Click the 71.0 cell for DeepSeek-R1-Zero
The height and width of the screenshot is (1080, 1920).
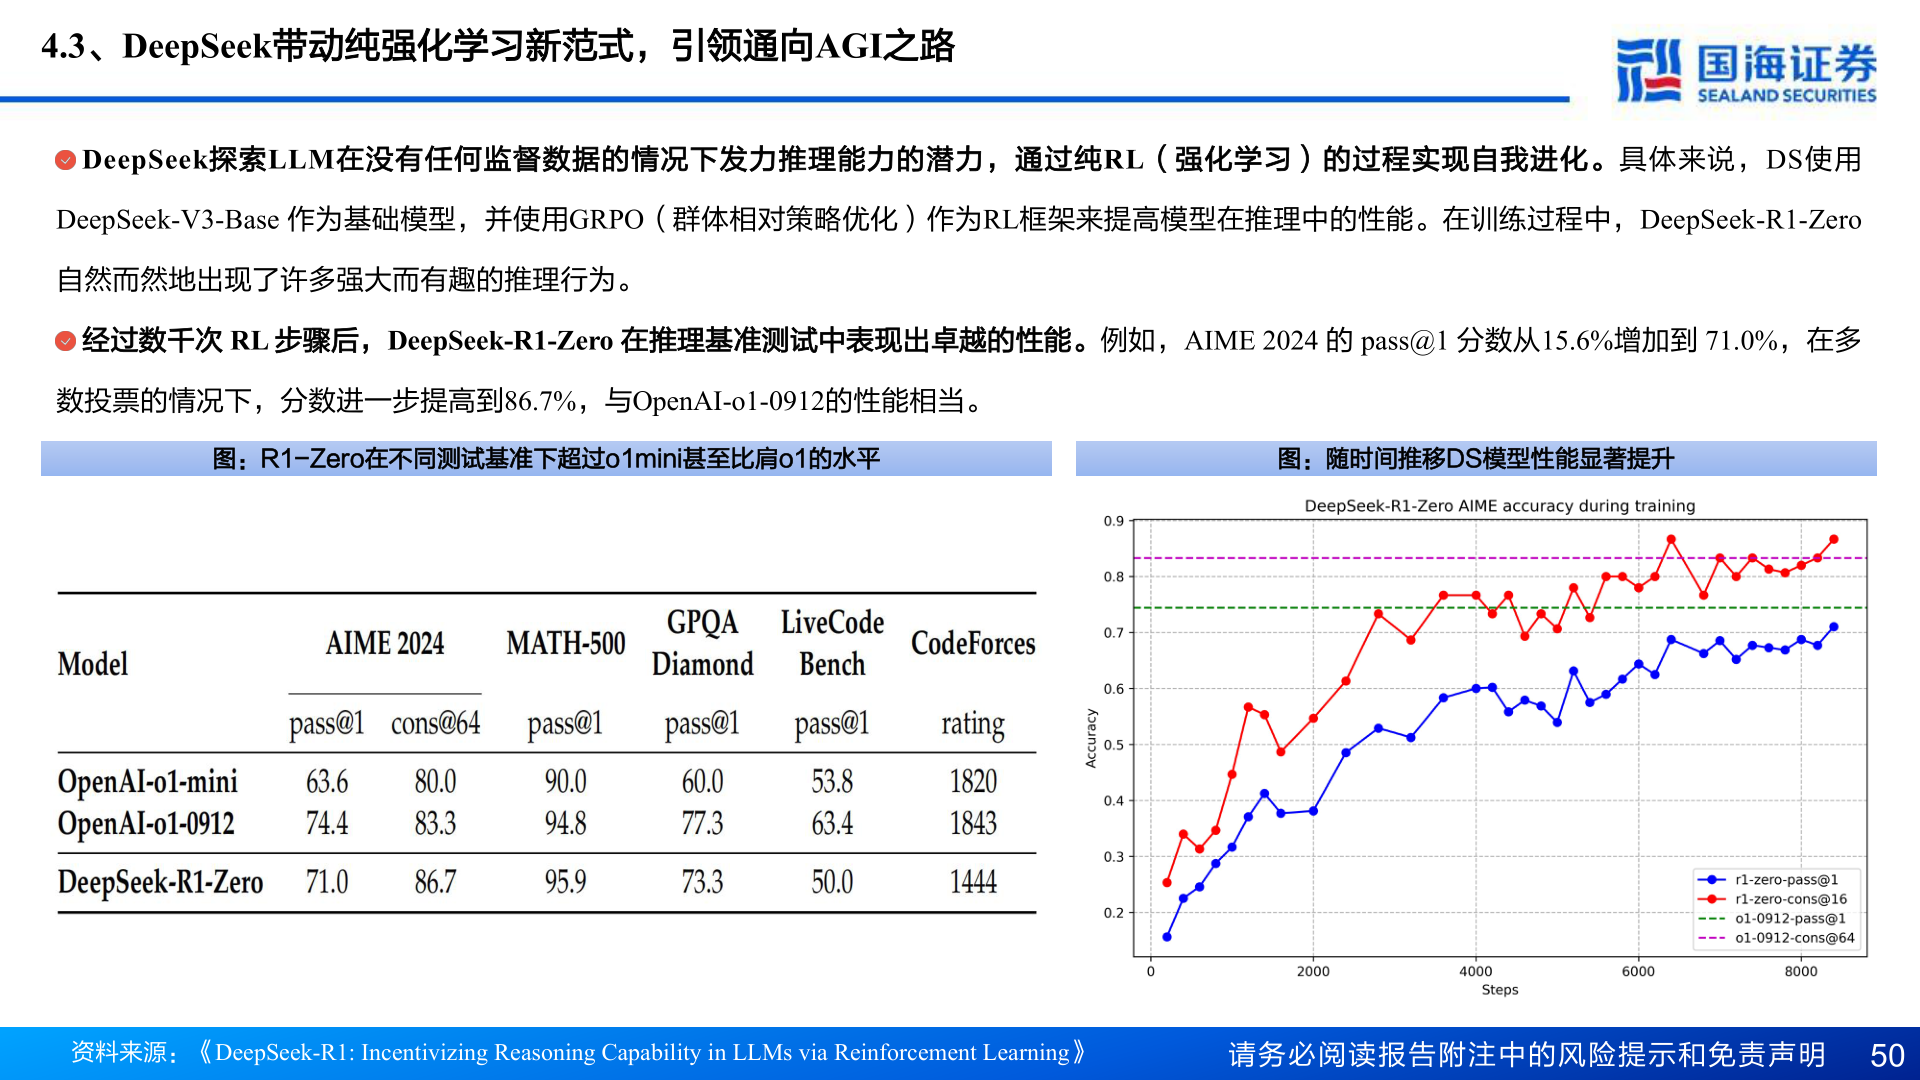[327, 882]
